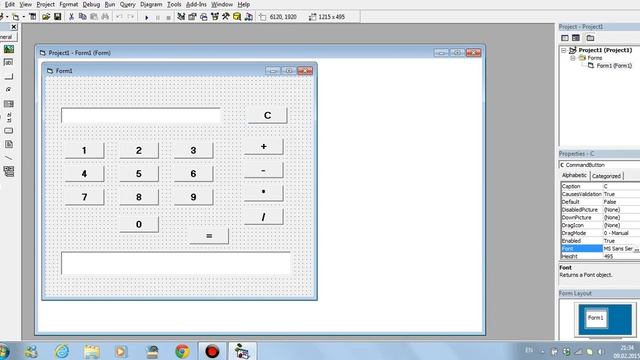The image size is (640, 360).
Task: Show the Project Explorer via toolbar icon
Action: pos(181,17)
